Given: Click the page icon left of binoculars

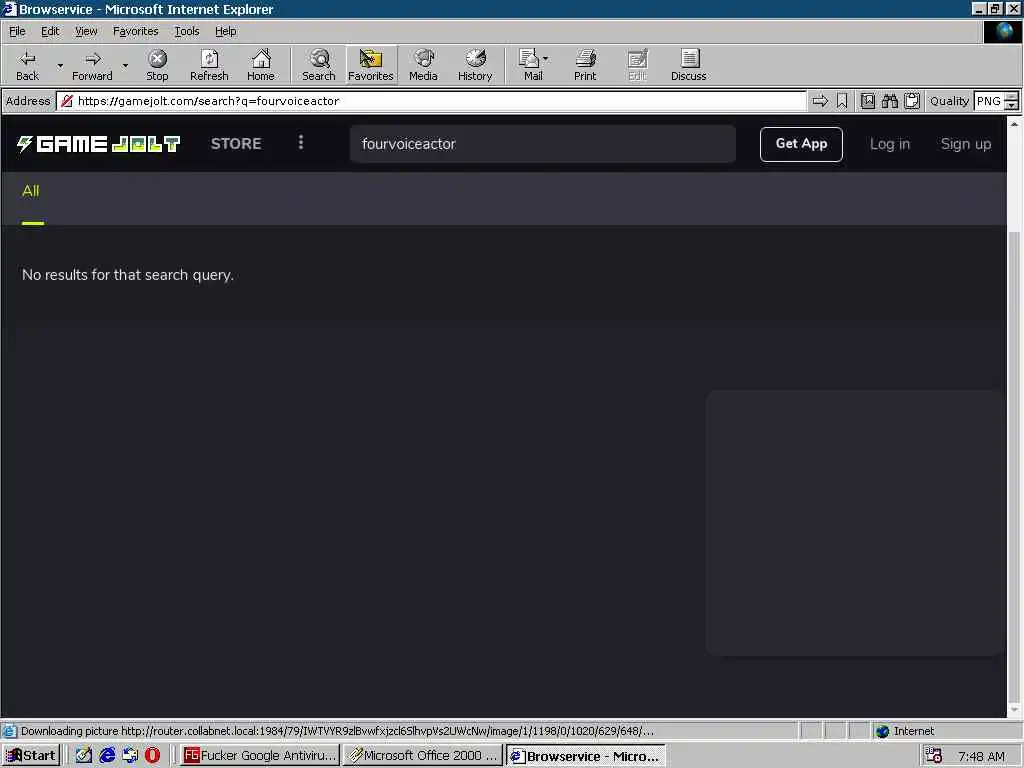Looking at the screenshot, I should point(868,101).
